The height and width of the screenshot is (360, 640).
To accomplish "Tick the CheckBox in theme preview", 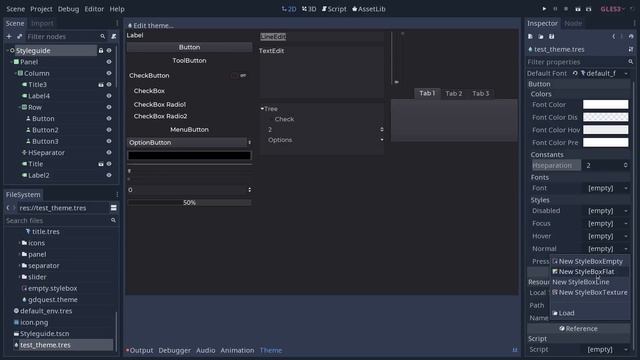I will (x=149, y=91).
